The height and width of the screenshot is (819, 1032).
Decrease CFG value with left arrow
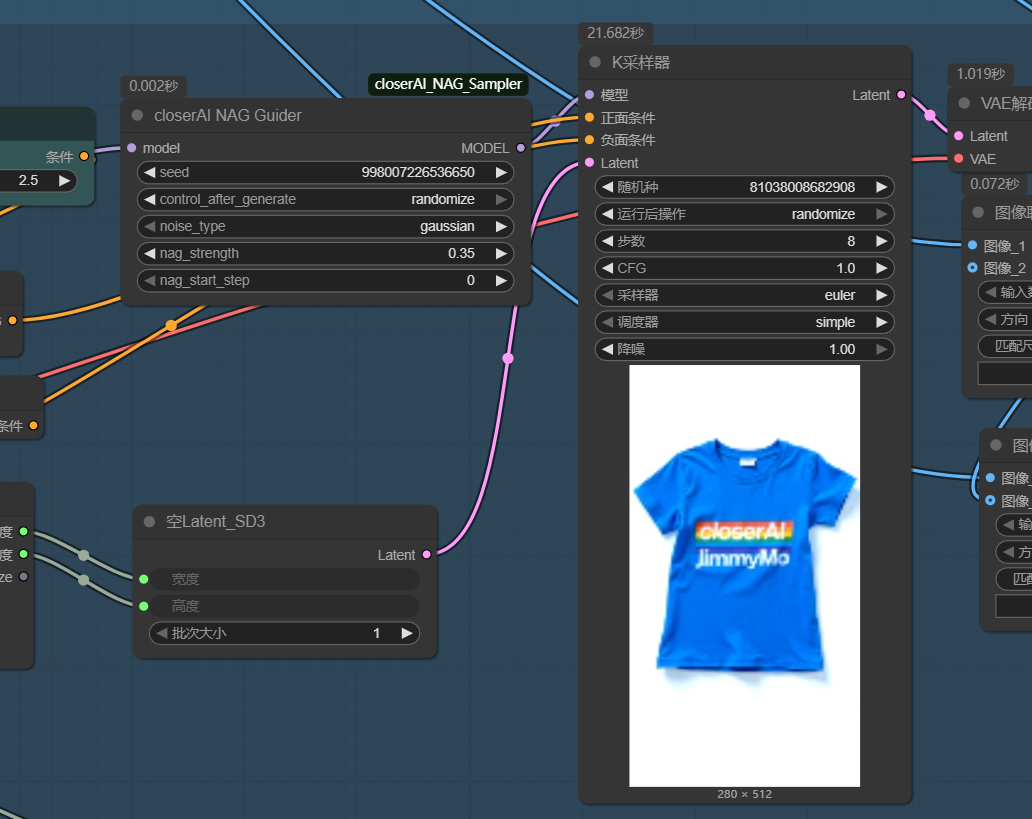(x=607, y=268)
